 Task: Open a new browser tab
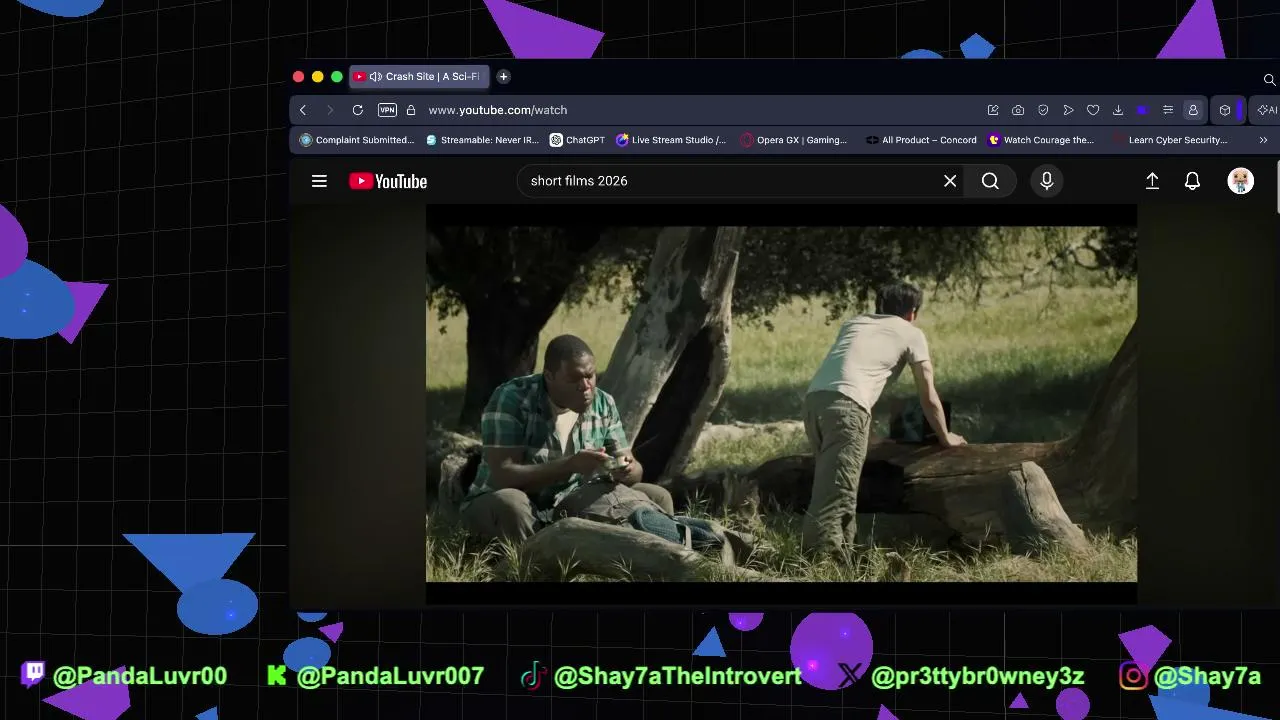[x=503, y=77]
